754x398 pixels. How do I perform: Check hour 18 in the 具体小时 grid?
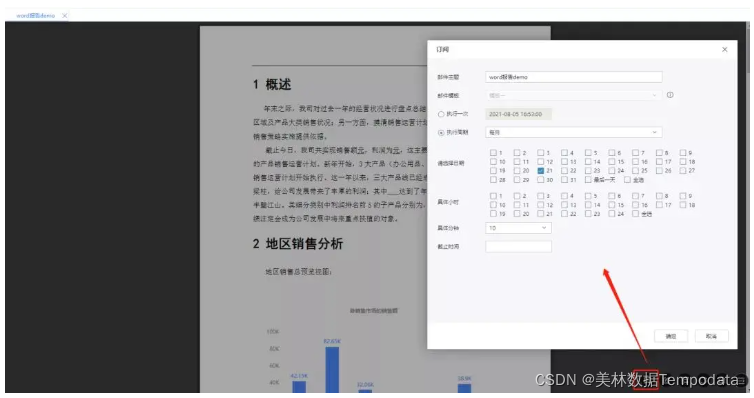[x=683, y=205]
